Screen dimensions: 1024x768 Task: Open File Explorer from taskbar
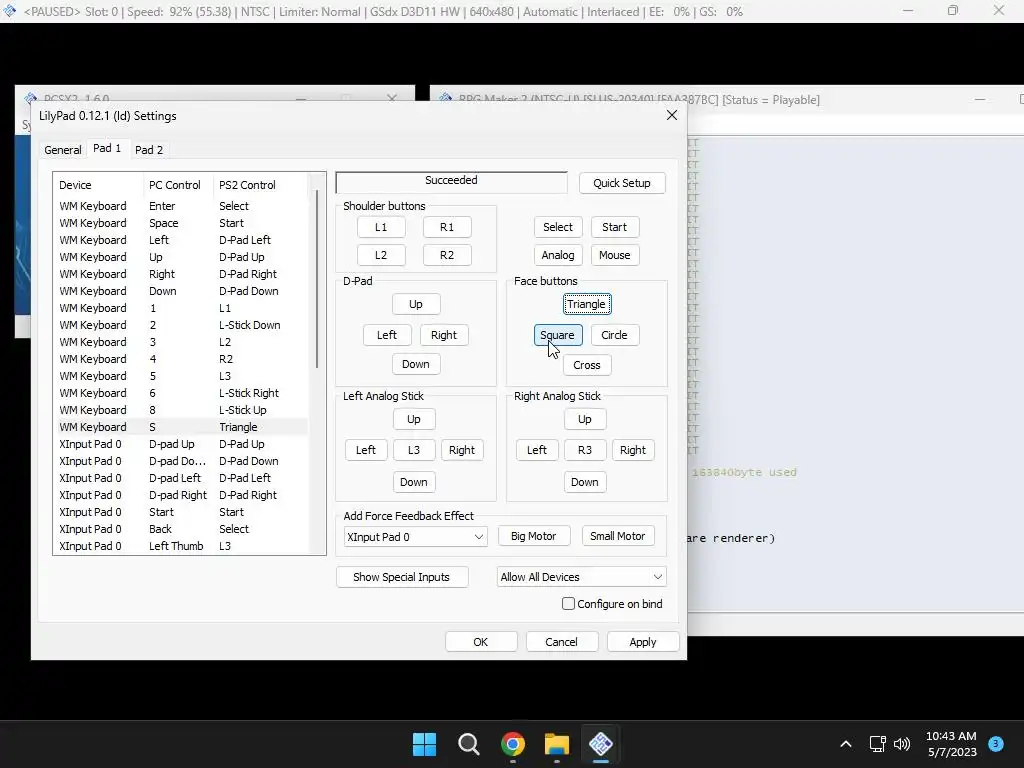point(557,744)
